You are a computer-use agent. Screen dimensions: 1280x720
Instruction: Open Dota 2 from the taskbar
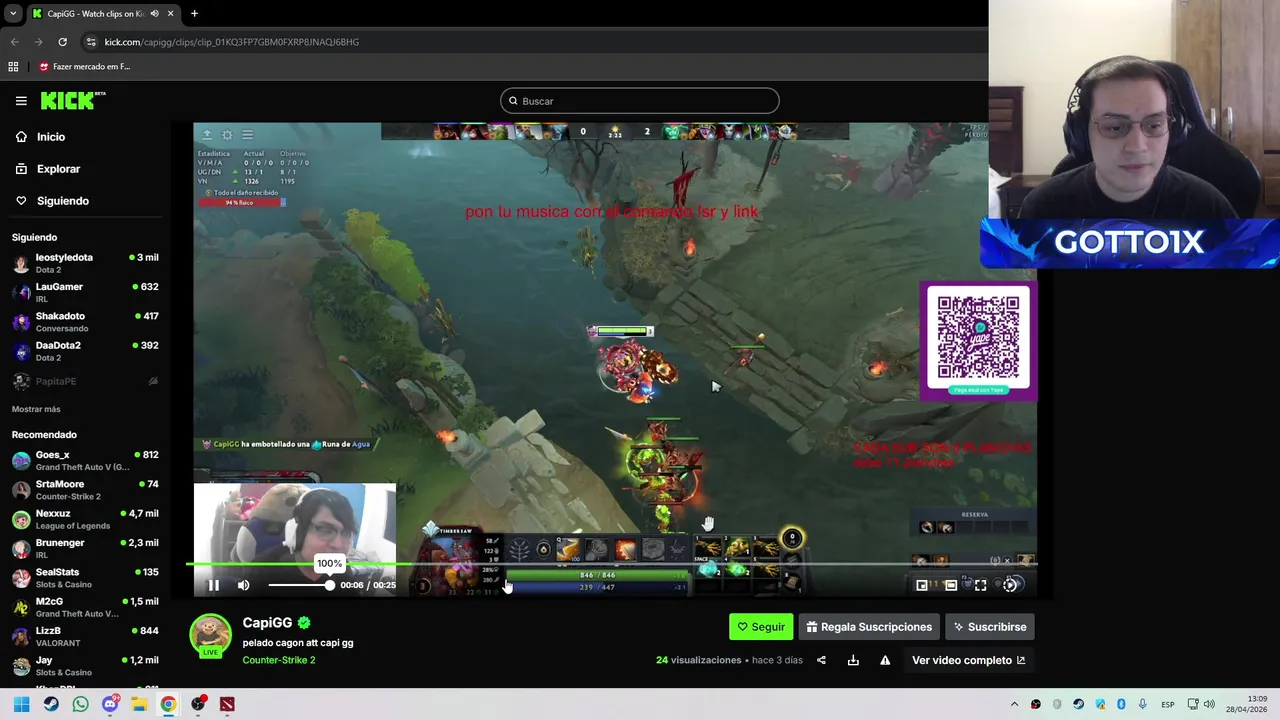click(x=227, y=704)
